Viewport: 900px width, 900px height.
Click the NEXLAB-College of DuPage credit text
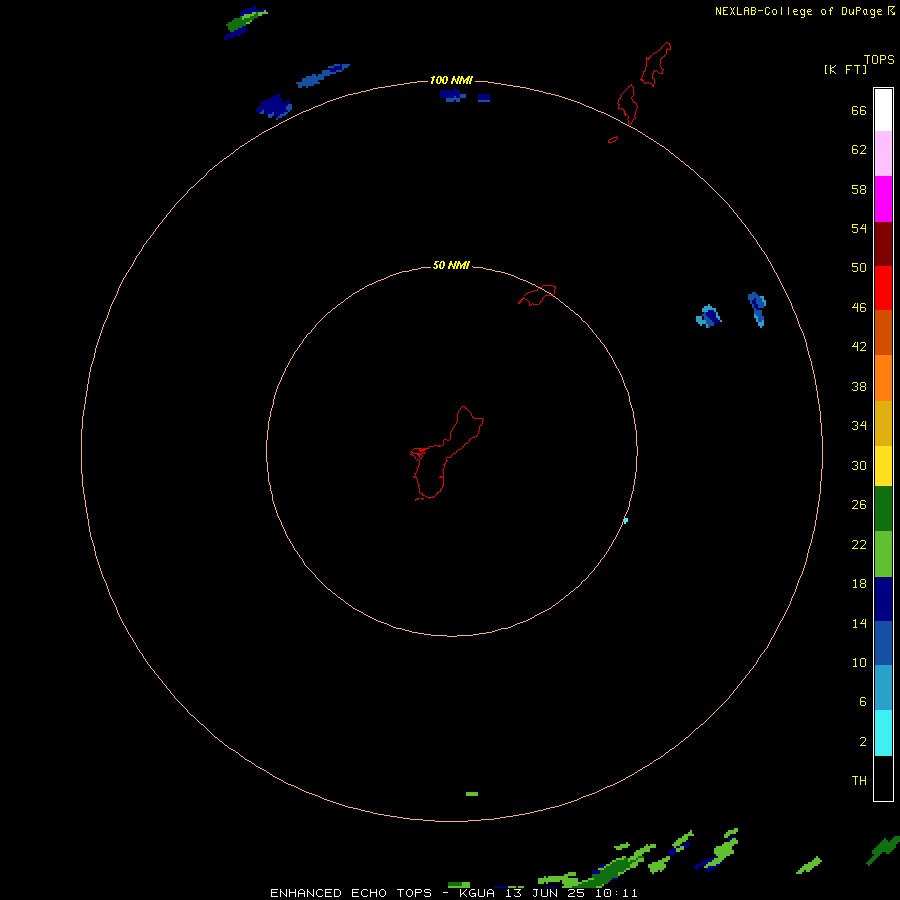click(798, 11)
